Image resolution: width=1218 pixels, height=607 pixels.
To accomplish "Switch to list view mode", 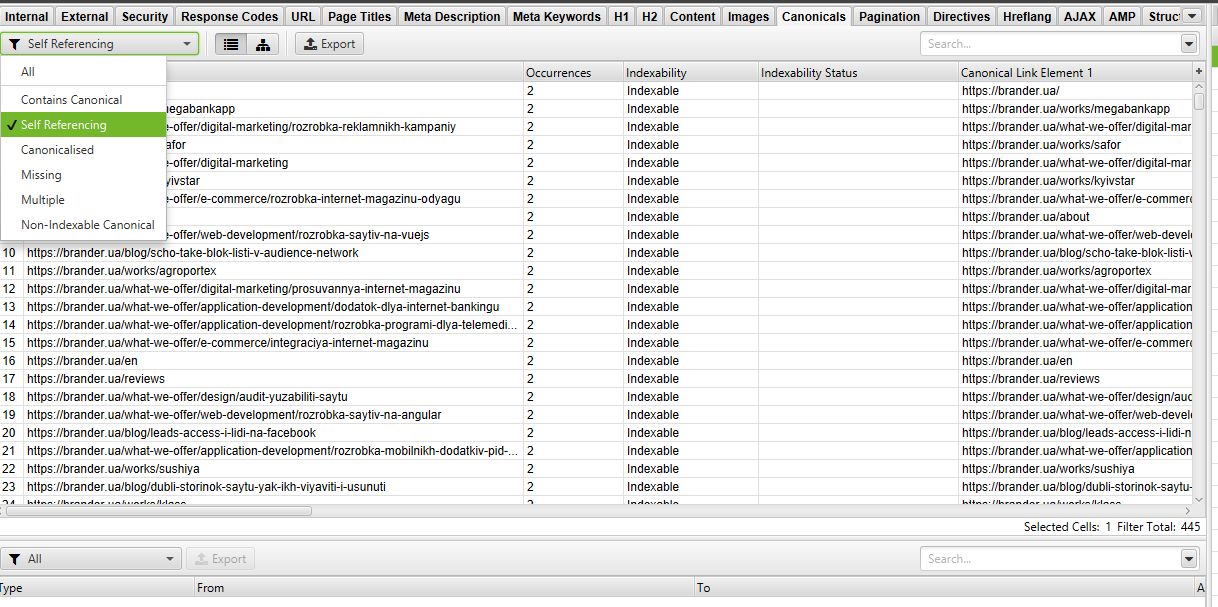I will (x=231, y=44).
